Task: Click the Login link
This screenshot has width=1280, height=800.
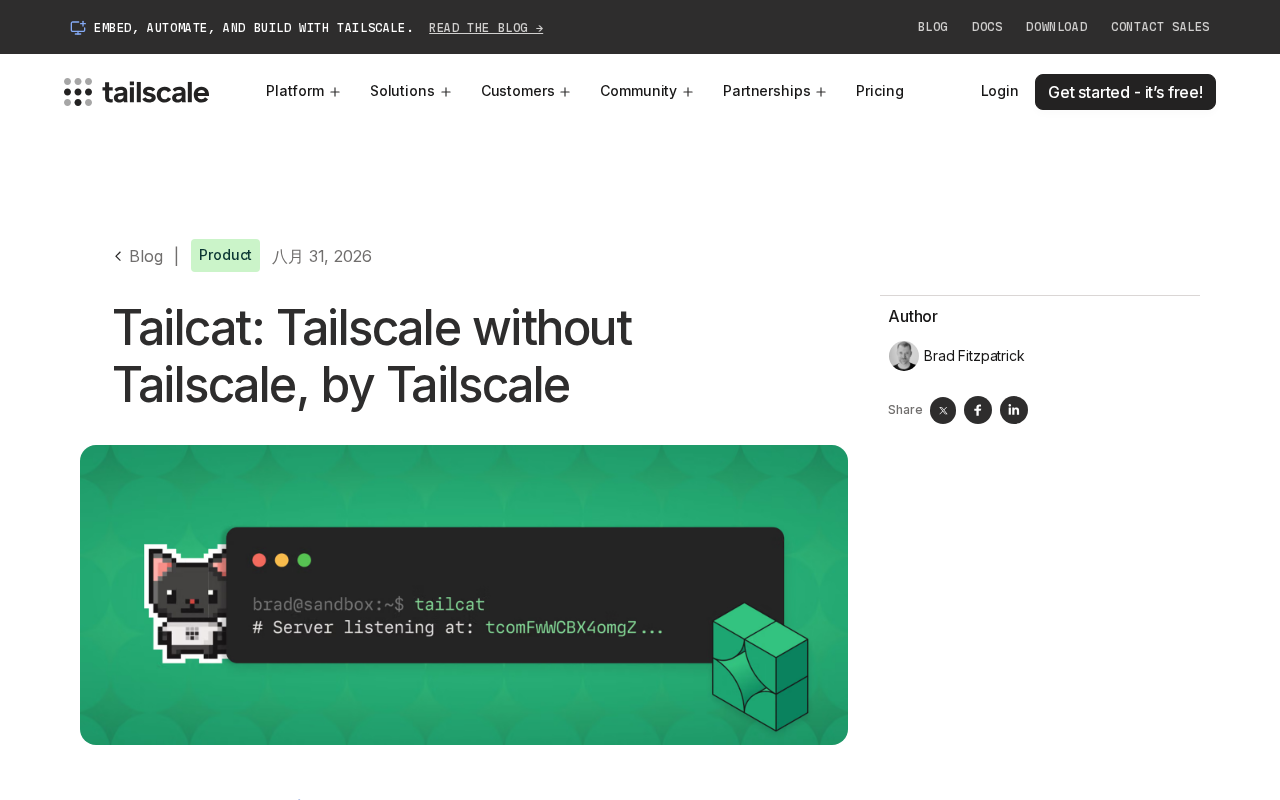Action: point(1000,91)
